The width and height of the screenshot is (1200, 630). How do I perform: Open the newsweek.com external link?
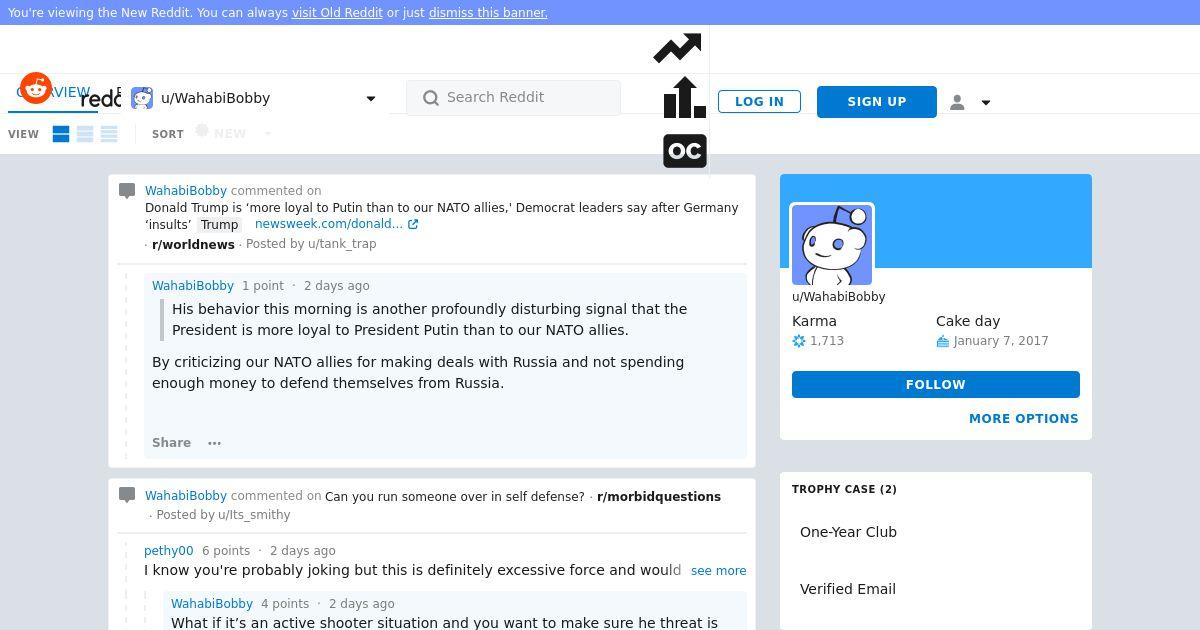[336, 224]
